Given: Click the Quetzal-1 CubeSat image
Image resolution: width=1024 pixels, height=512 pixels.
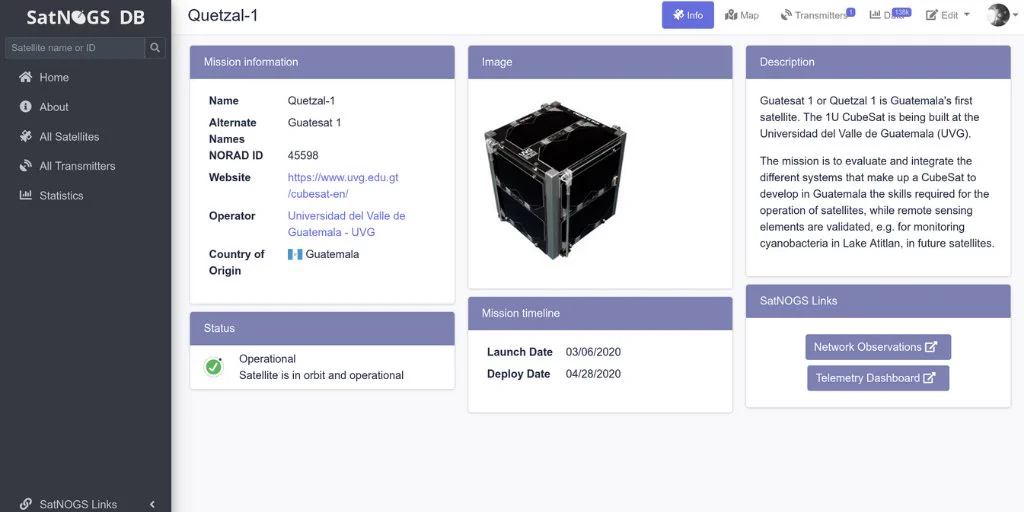Looking at the screenshot, I should click(x=555, y=180).
